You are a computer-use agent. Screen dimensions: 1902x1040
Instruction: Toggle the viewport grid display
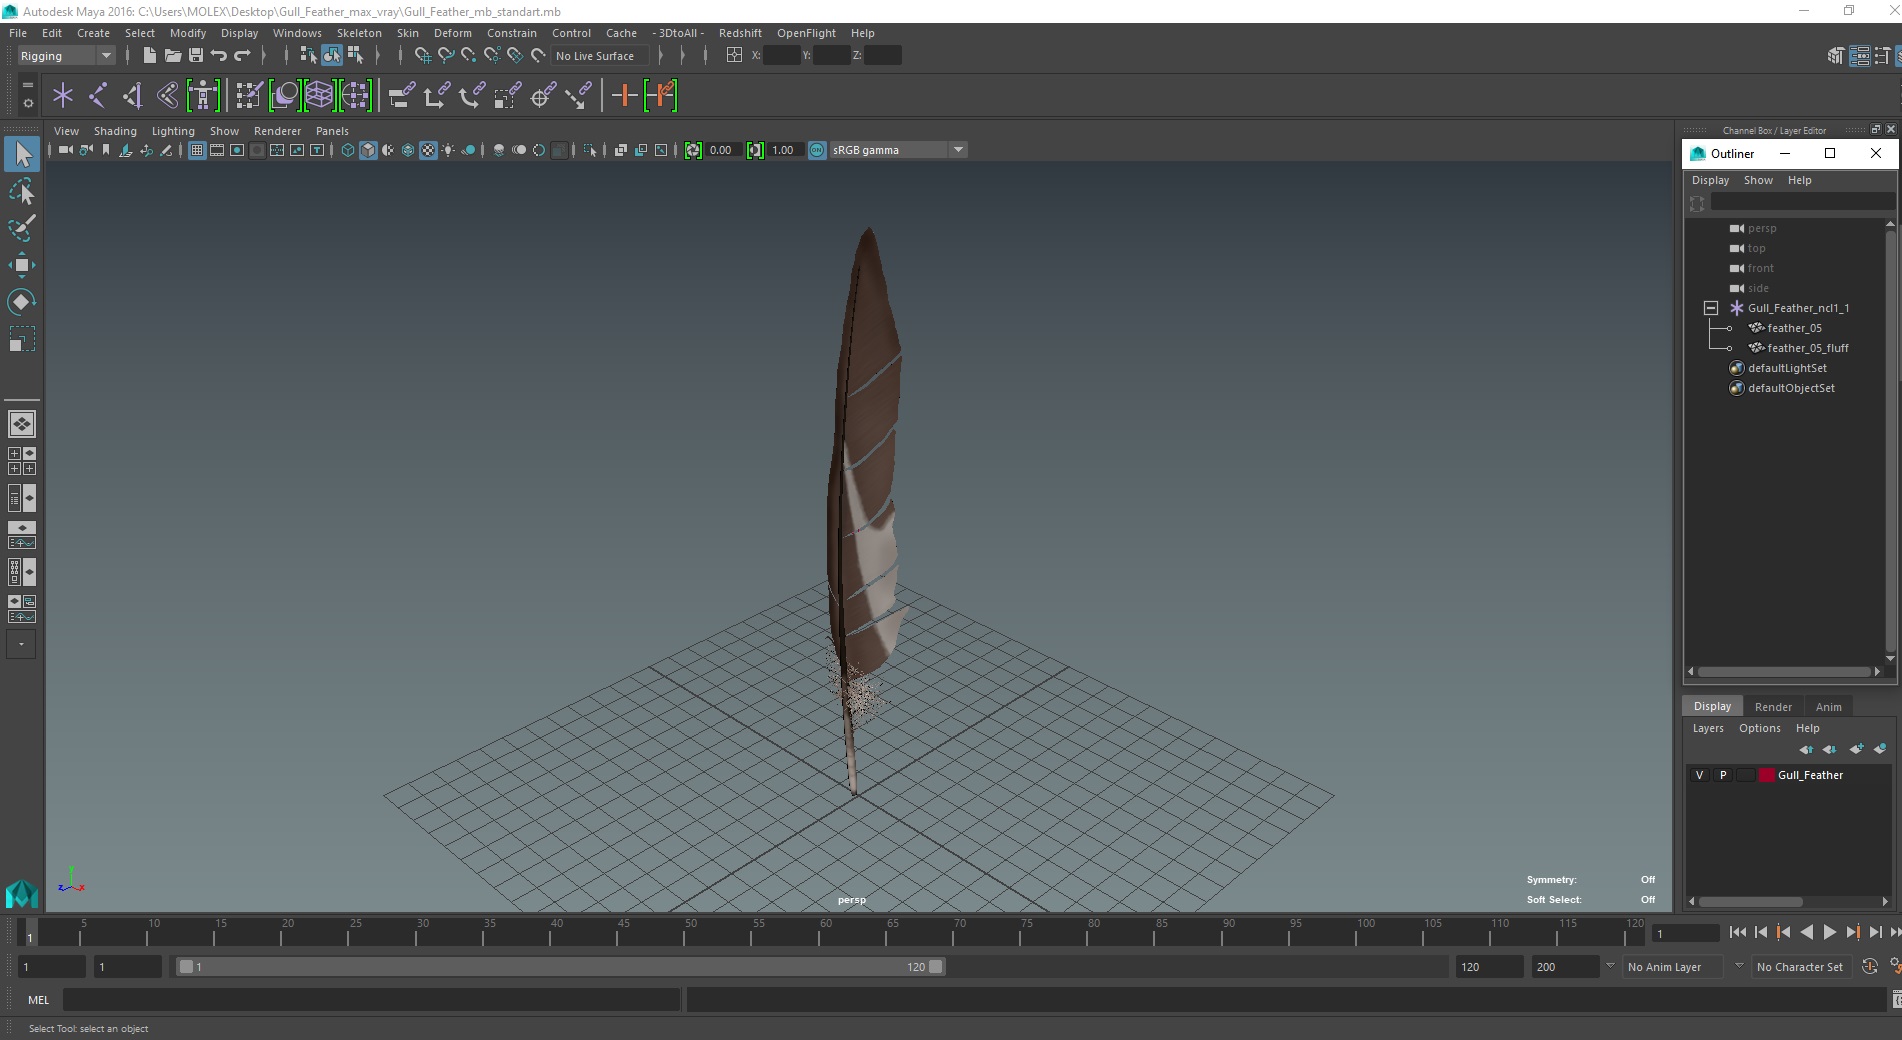coord(197,150)
